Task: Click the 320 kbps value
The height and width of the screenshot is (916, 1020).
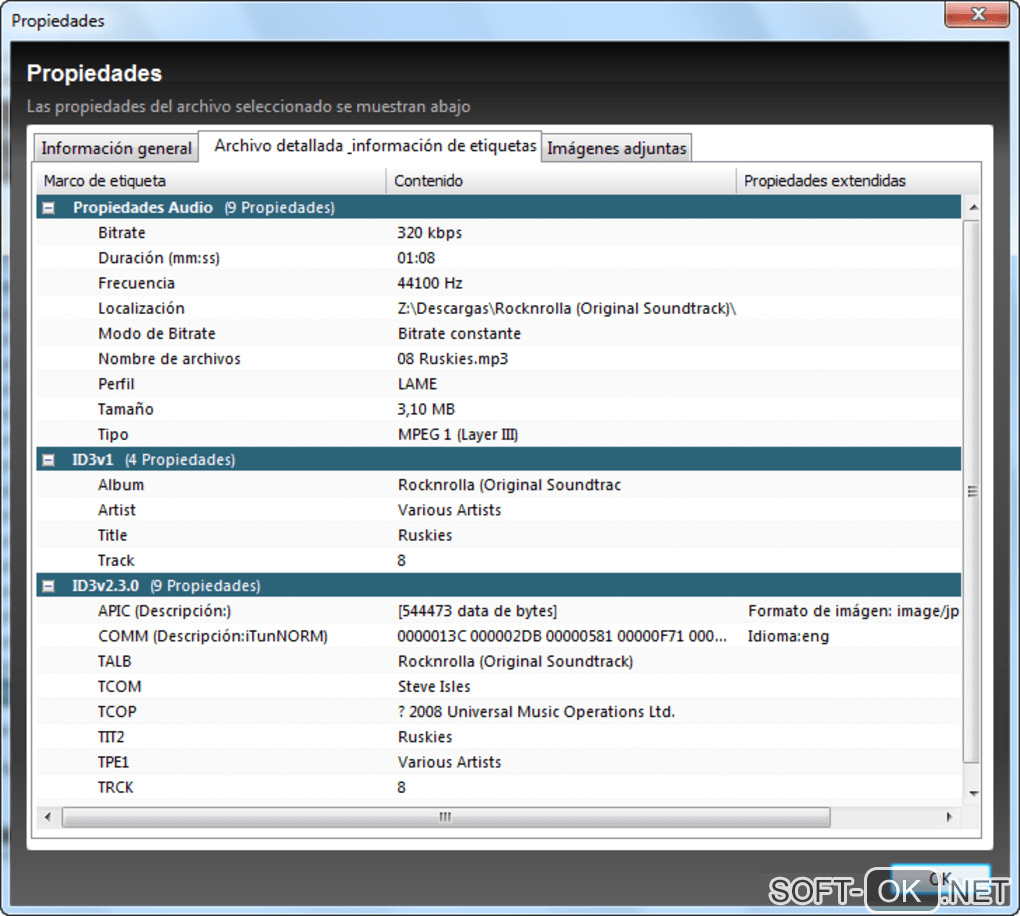Action: (x=429, y=233)
